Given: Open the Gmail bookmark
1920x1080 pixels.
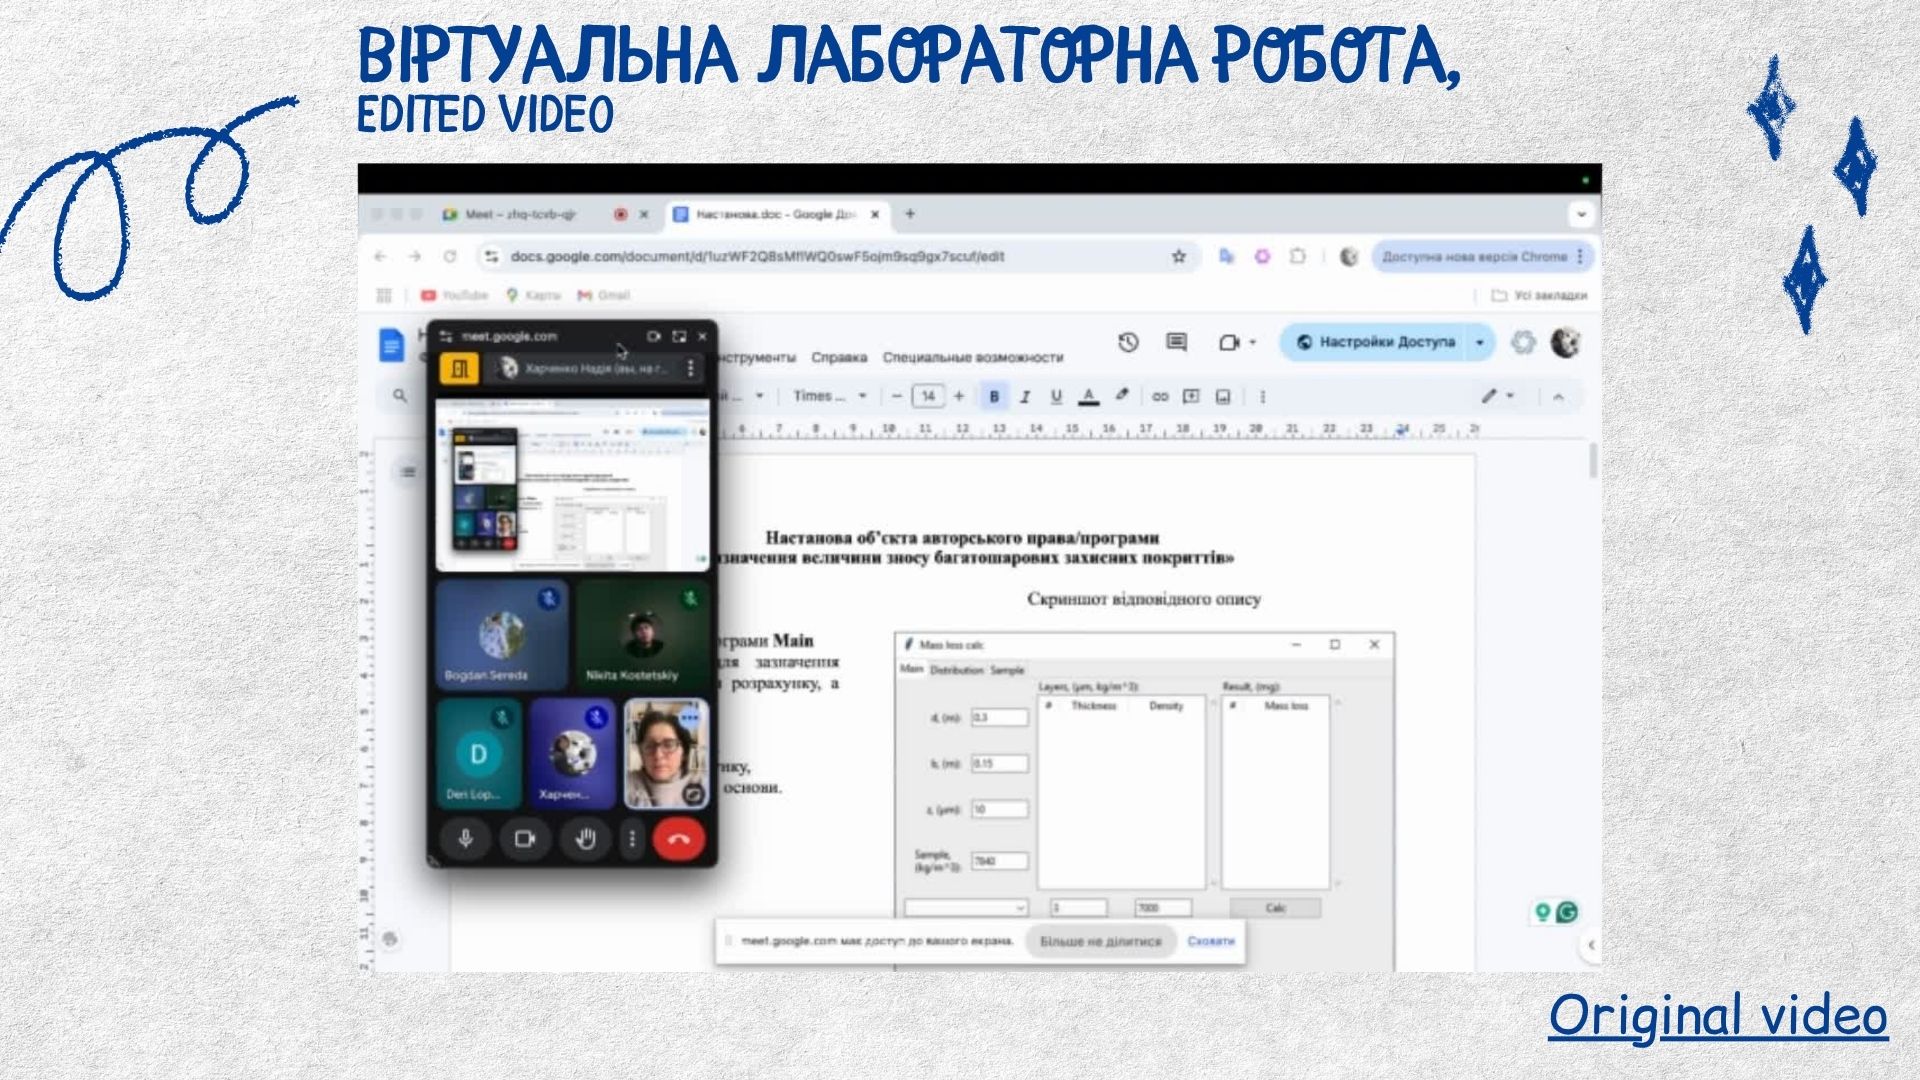Looking at the screenshot, I should [x=604, y=295].
